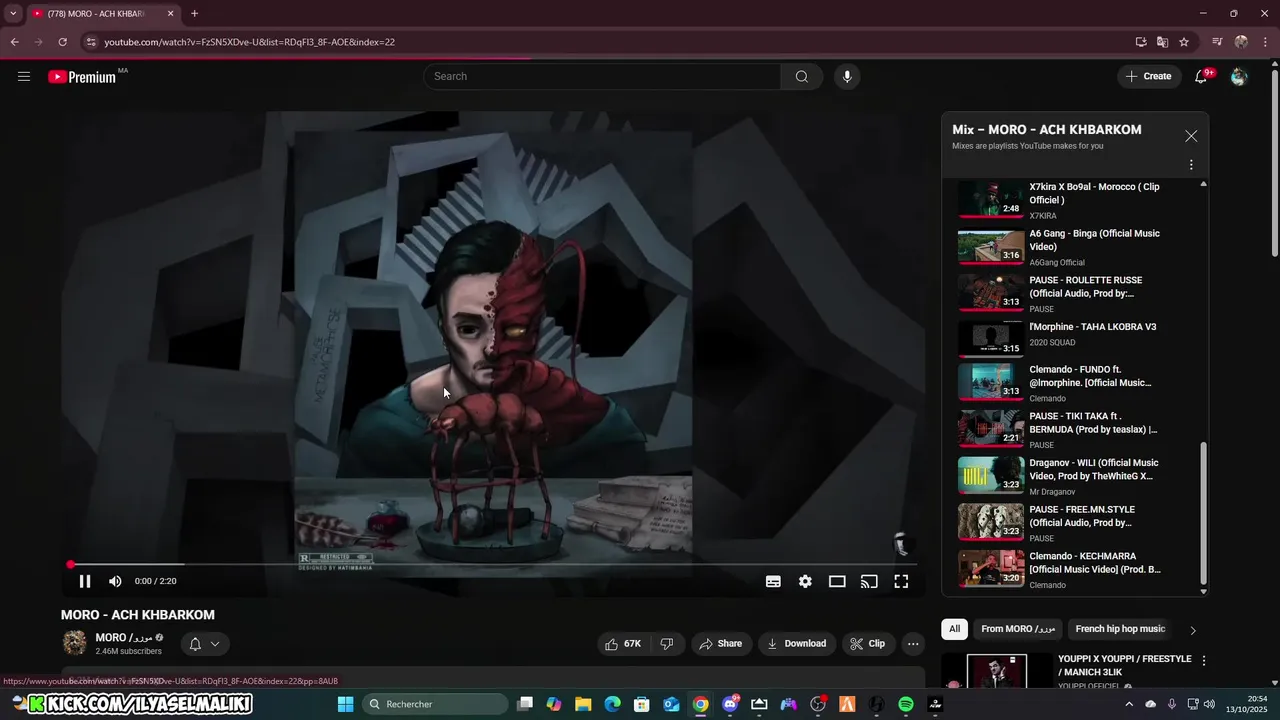Focus the YouTube search box

point(602,76)
